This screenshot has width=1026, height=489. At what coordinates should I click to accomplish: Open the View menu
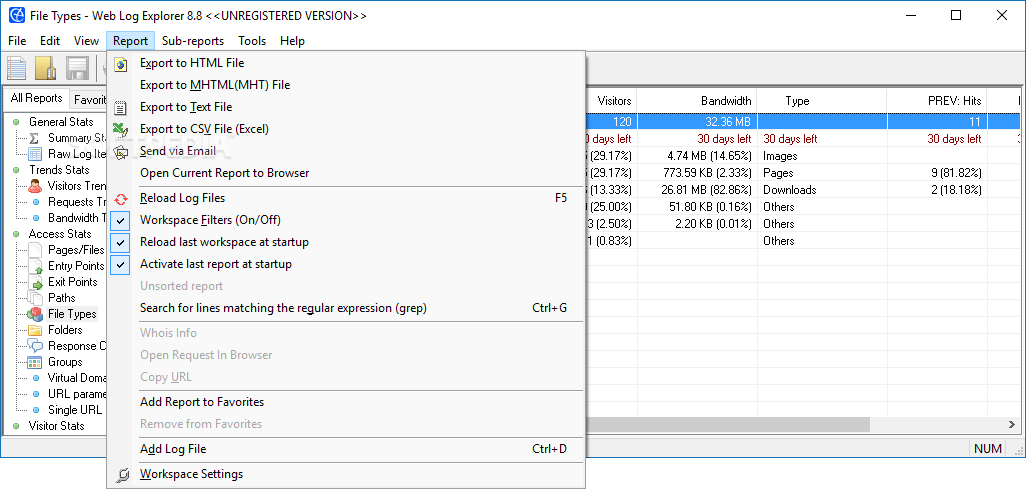86,41
